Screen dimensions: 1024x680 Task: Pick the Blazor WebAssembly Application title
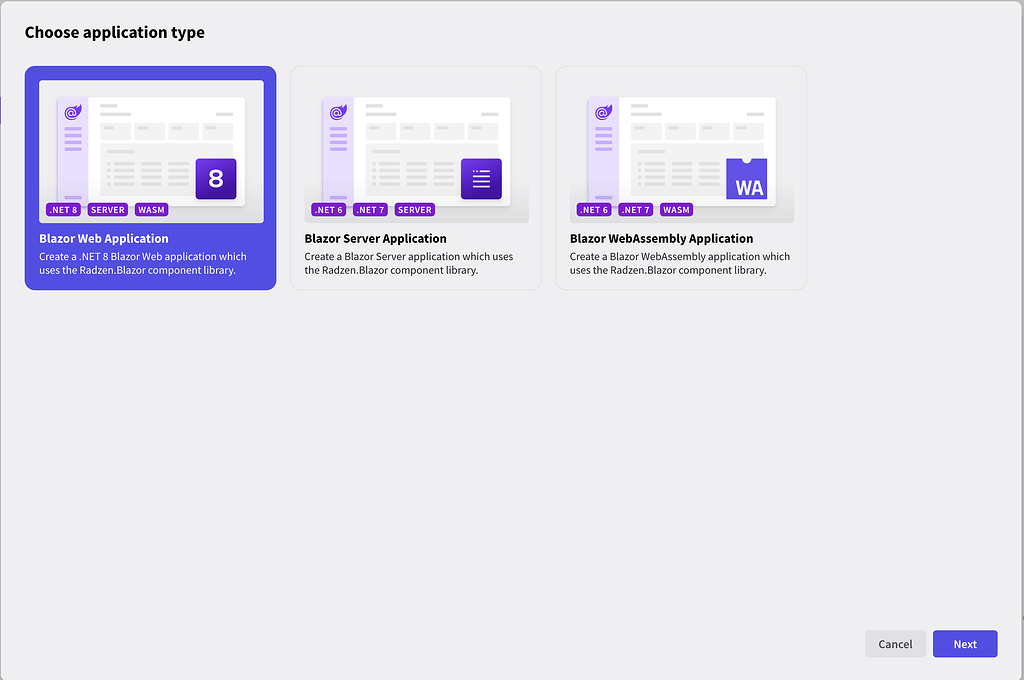point(661,239)
